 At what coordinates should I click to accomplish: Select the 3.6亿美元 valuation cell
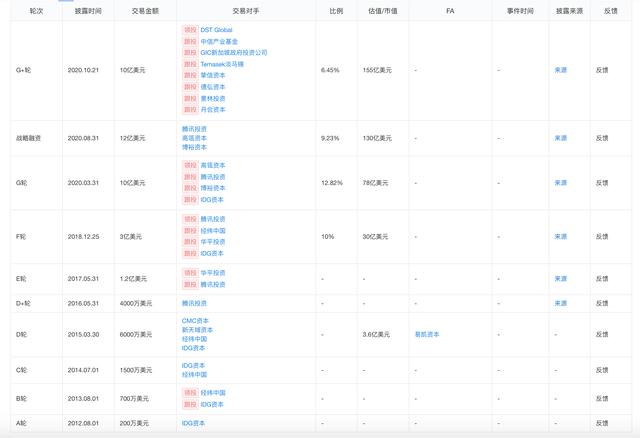pyautogui.click(x=376, y=334)
